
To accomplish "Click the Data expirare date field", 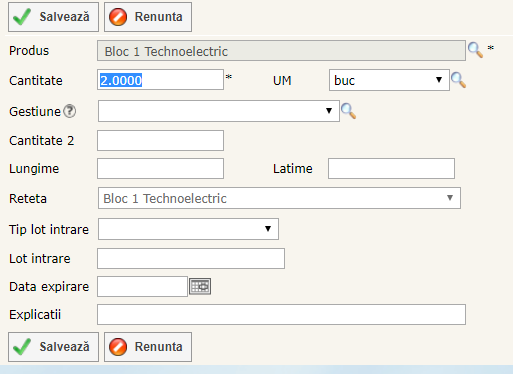I will tap(142, 286).
